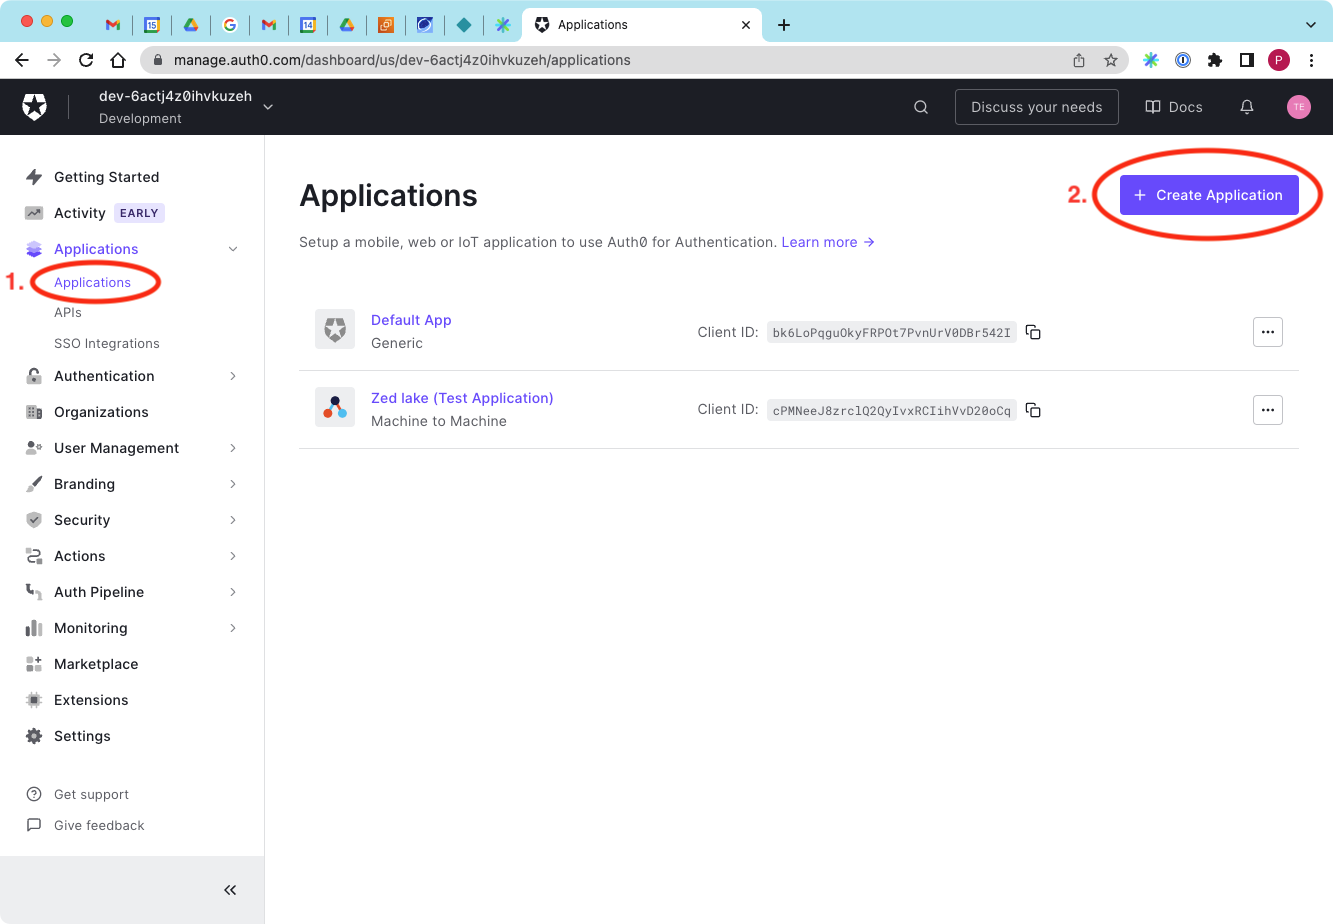Open the tenant switcher dropdown
The width and height of the screenshot is (1333, 924).
click(x=268, y=107)
